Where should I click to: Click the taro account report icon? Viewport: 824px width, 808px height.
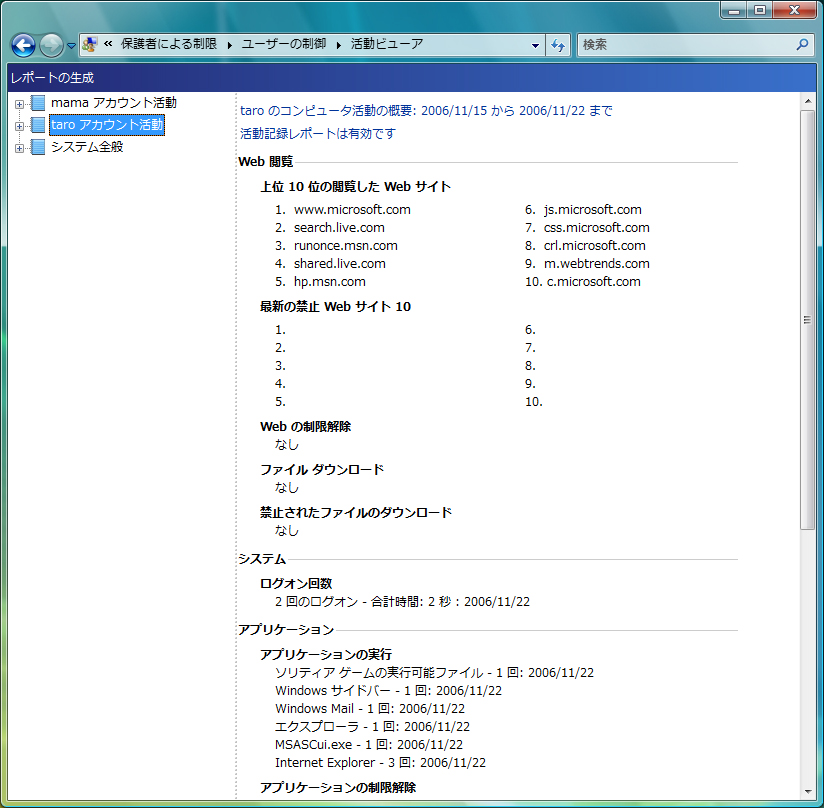pos(38,125)
